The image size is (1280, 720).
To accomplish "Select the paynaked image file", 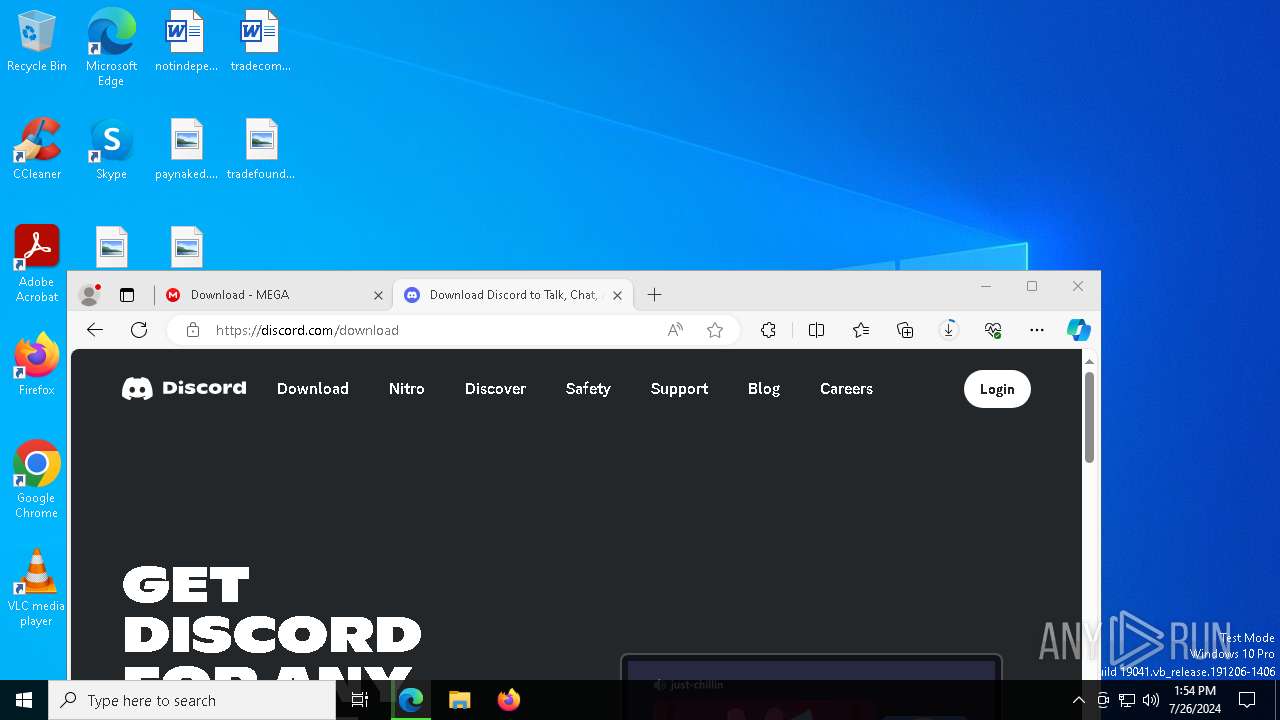I will click(x=186, y=150).
